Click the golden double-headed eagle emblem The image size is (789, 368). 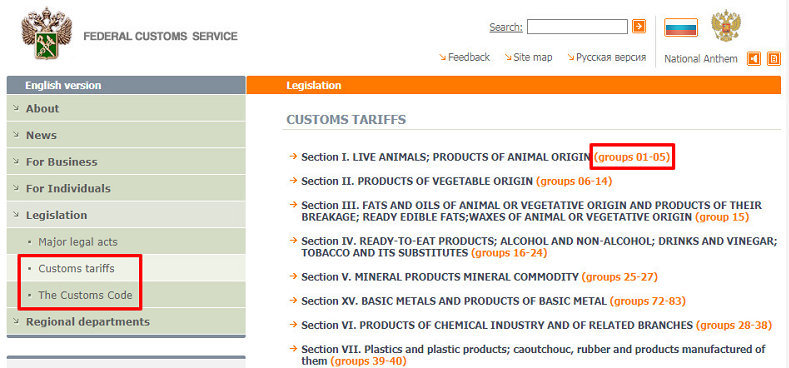tap(726, 26)
